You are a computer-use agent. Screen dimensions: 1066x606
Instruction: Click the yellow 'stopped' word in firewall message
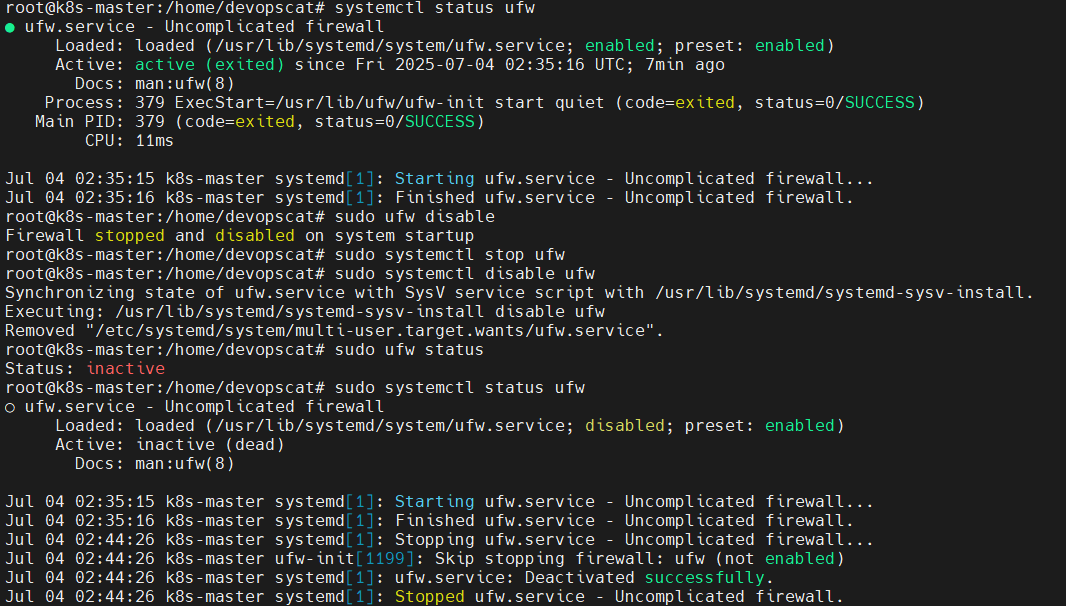coord(129,236)
